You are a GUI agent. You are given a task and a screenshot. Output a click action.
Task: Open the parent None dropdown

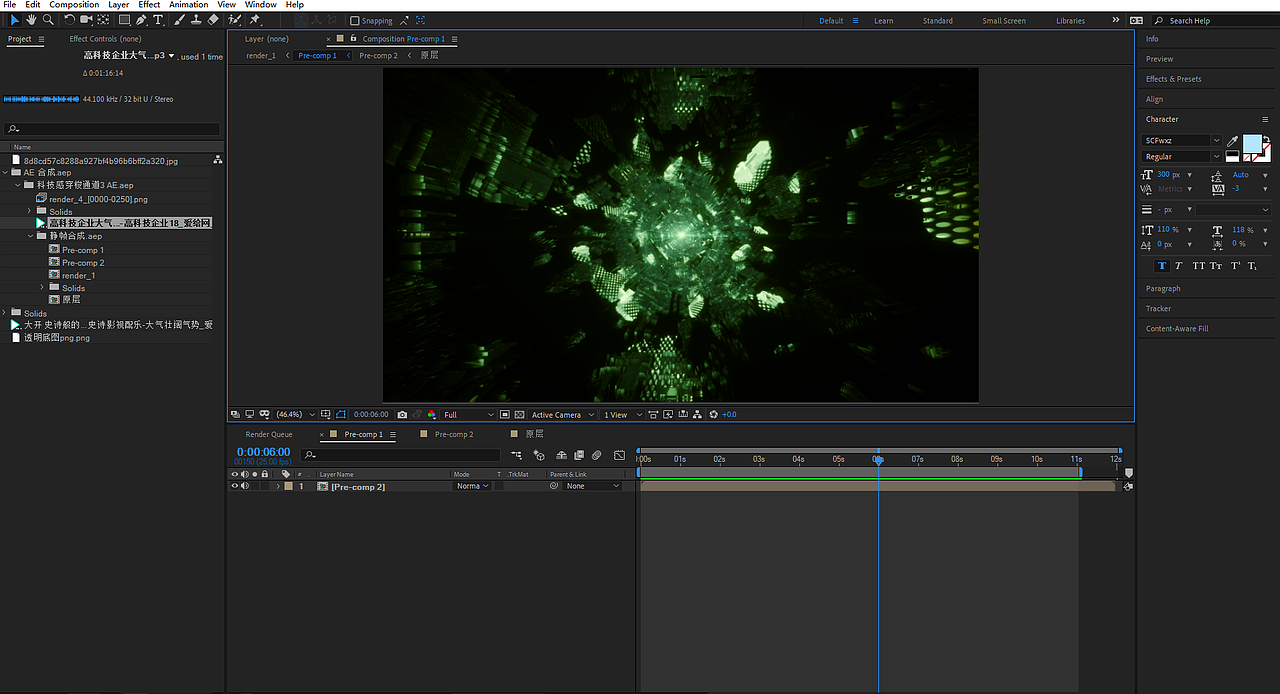[x=592, y=486]
